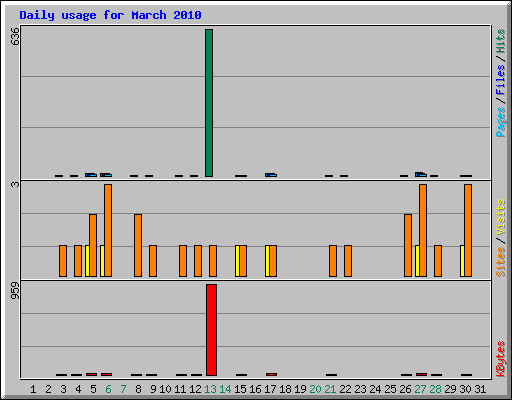This screenshot has height=400, width=512.
Task: Click the orange Sites bar for day 28
Action: (438, 261)
